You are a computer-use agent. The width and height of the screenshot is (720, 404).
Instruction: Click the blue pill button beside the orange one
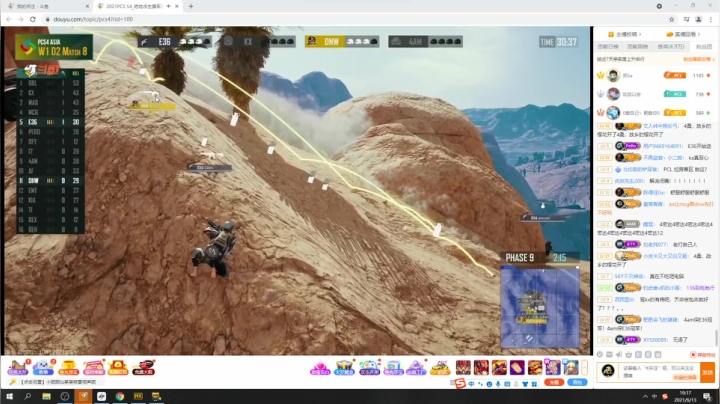point(577,382)
